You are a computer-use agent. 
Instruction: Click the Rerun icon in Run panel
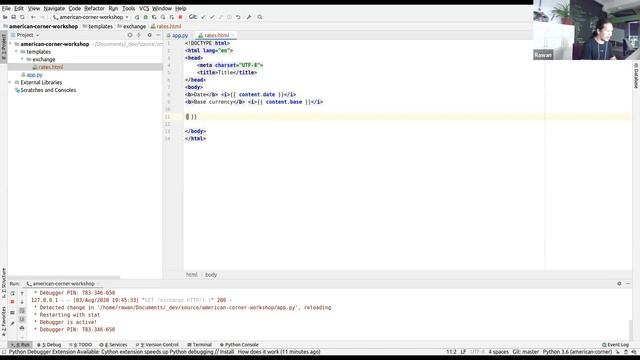tap(12, 293)
